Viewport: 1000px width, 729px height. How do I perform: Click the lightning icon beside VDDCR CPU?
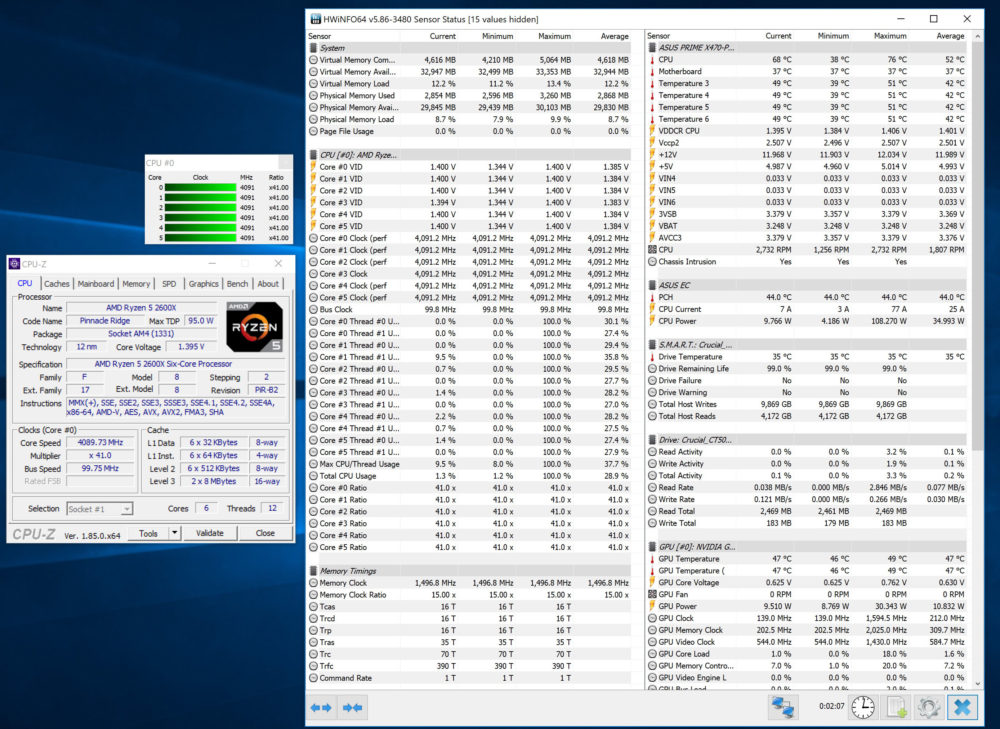(x=652, y=131)
